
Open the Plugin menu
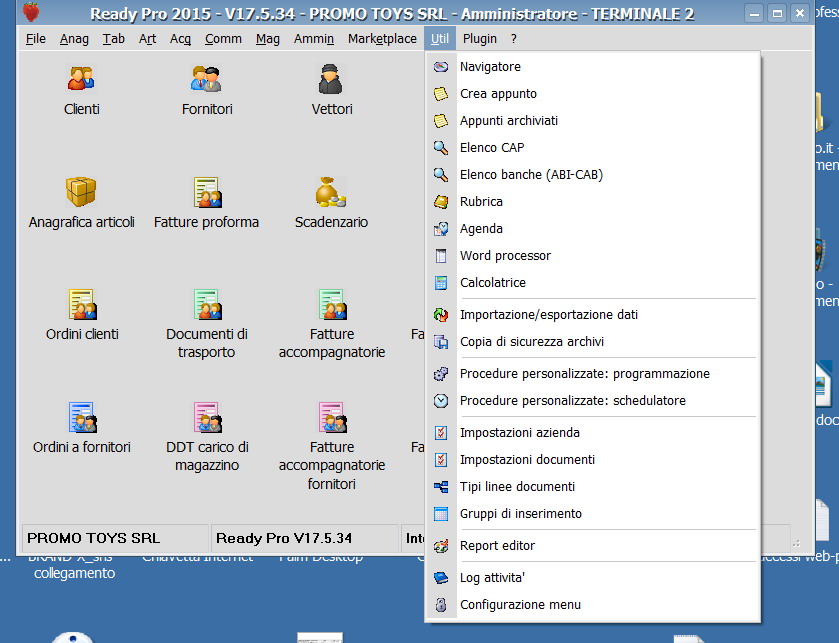click(479, 39)
